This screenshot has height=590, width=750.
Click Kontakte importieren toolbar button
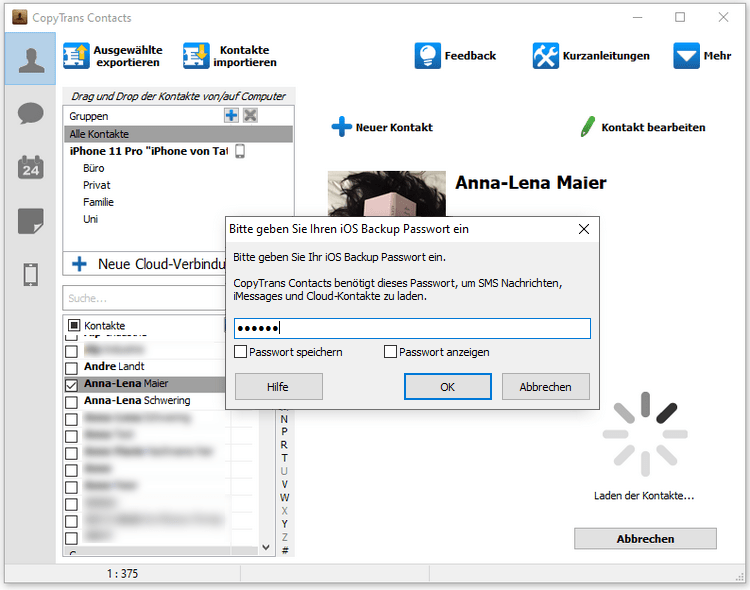pos(230,56)
